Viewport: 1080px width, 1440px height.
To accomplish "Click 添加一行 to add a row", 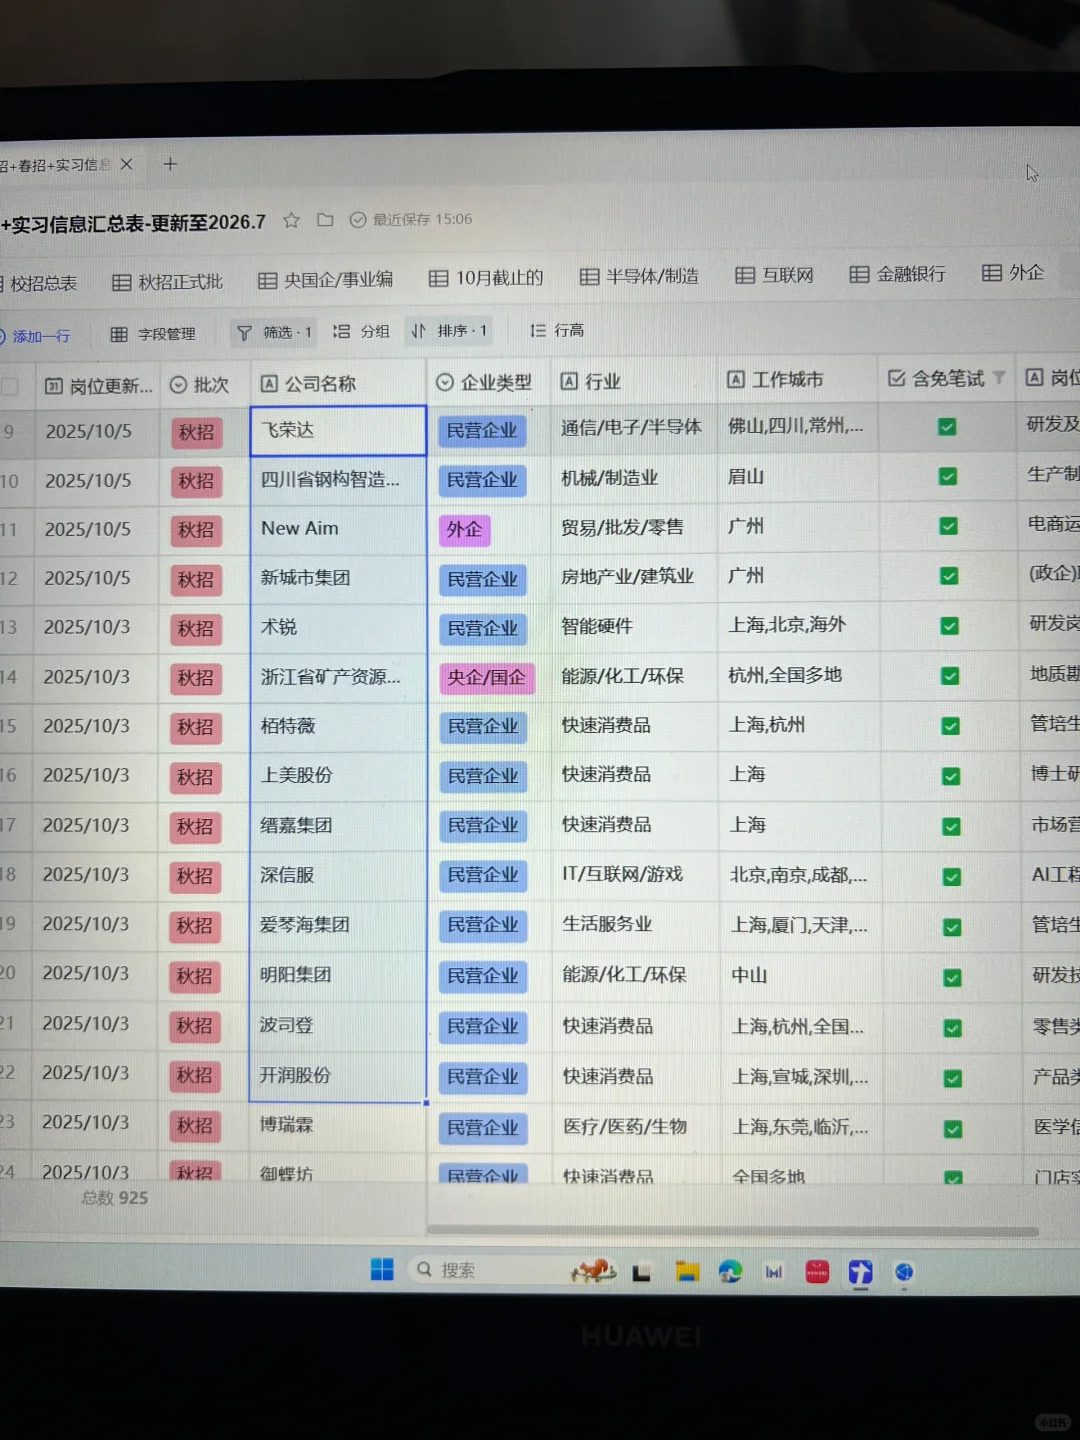I will pos(35,336).
